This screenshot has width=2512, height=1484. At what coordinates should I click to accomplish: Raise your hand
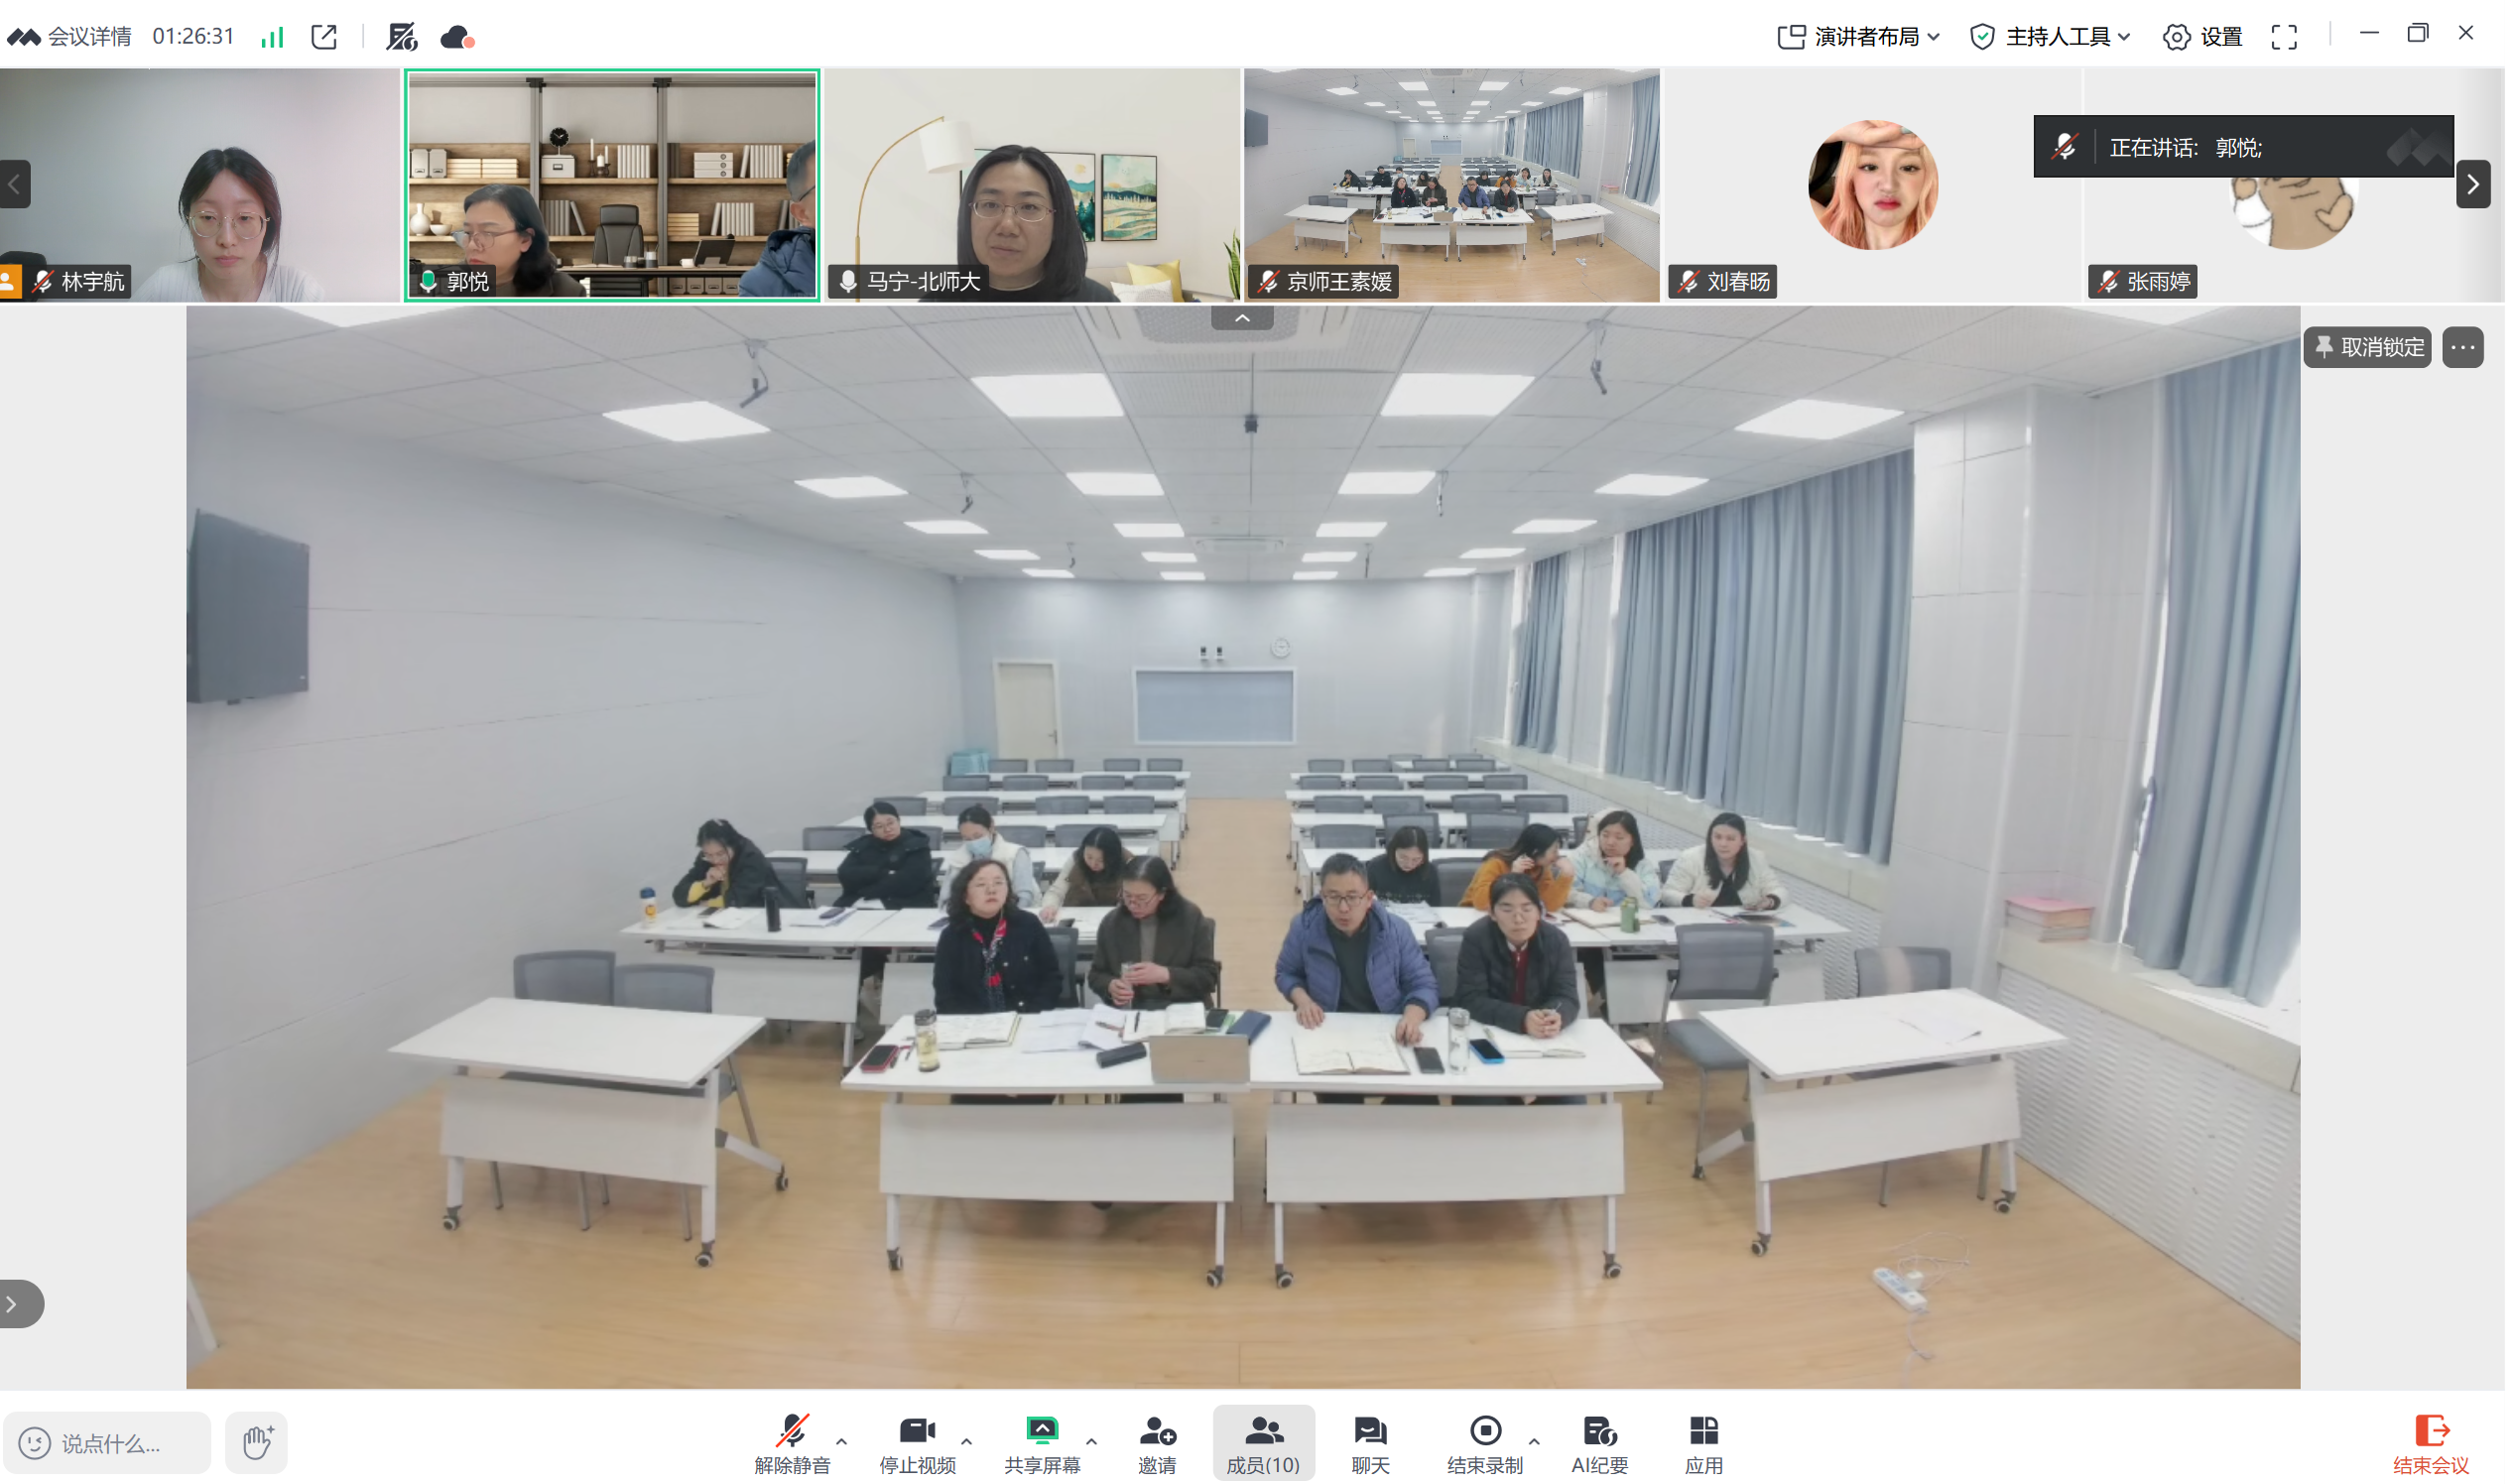[x=256, y=1442]
